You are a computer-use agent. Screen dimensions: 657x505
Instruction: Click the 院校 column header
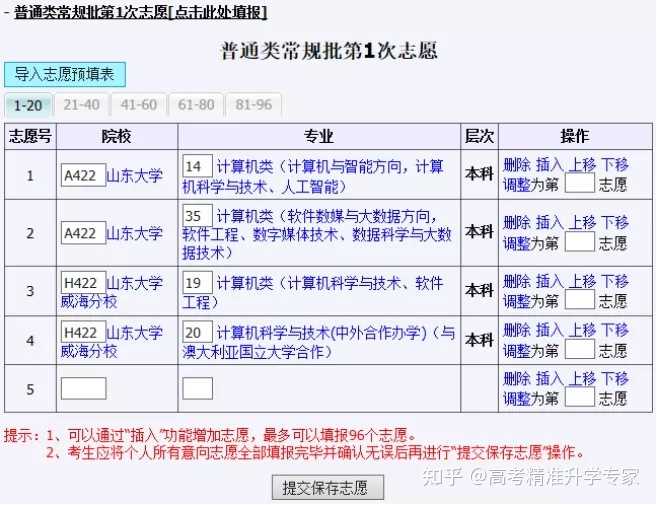116,136
